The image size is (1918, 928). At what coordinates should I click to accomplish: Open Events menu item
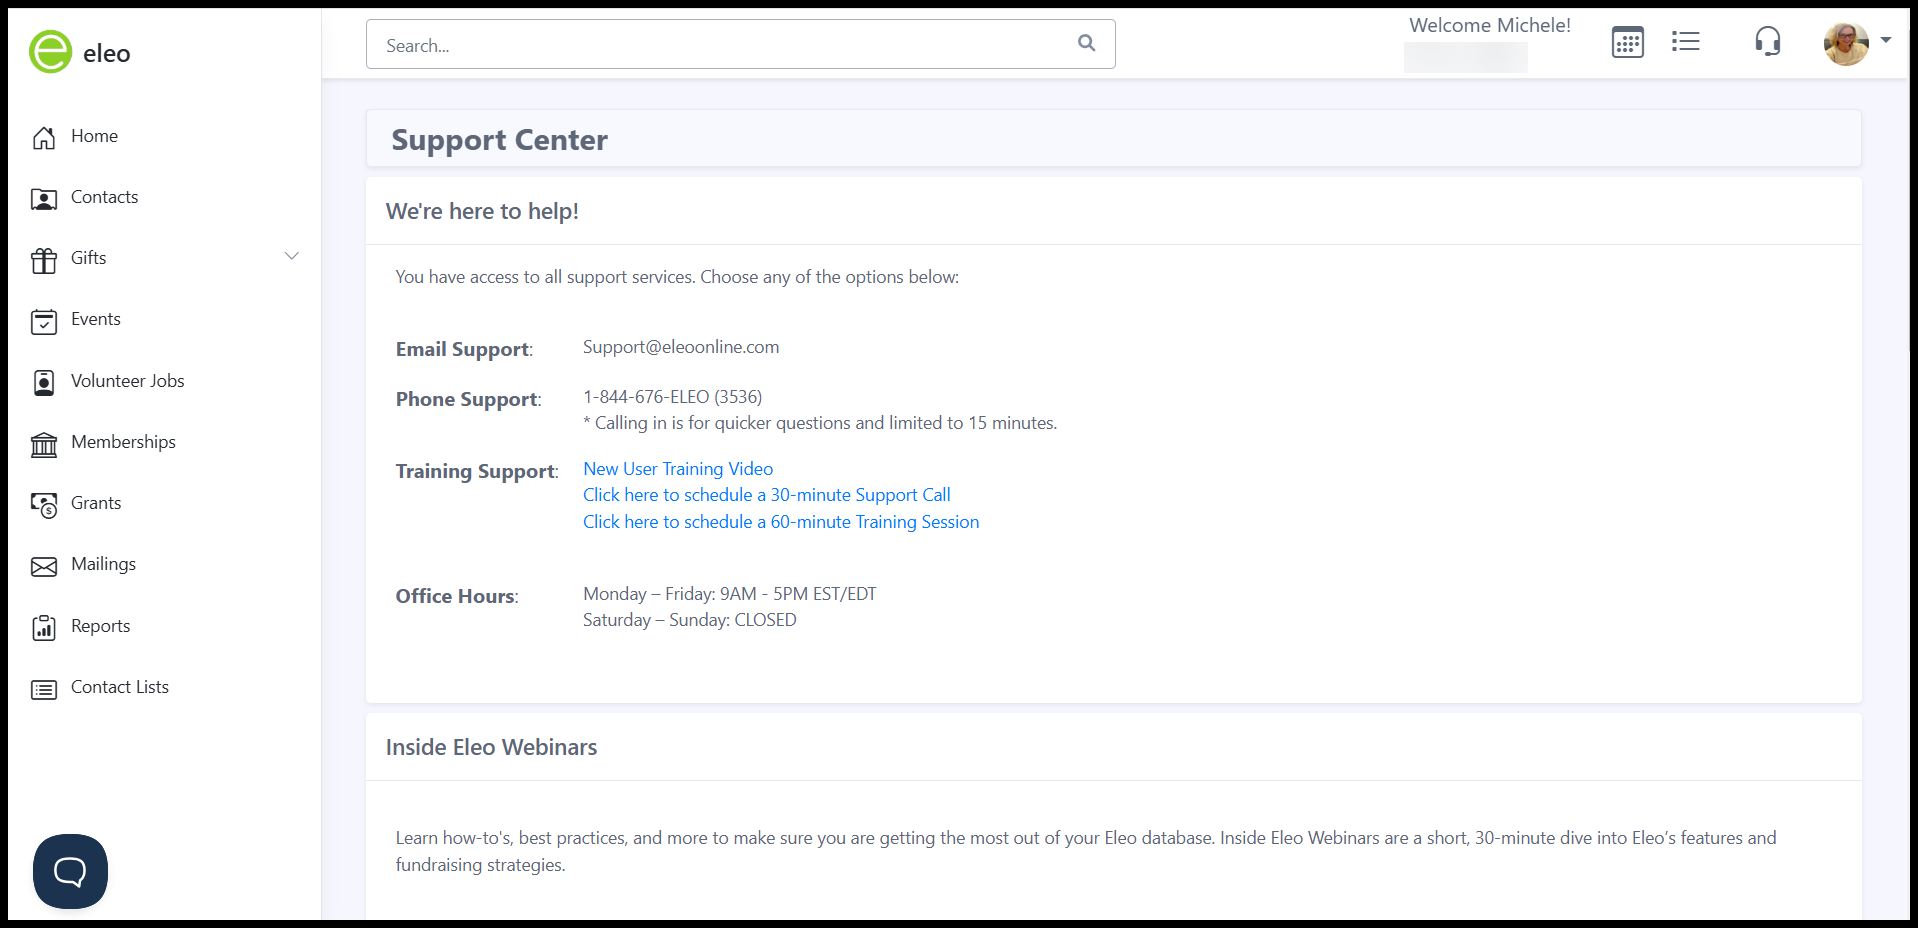tap(95, 319)
